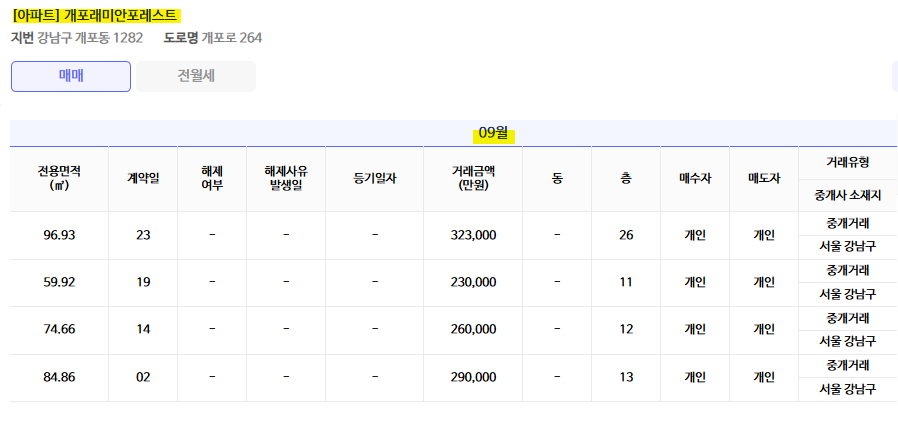Click the 09월 month header

coord(494,133)
